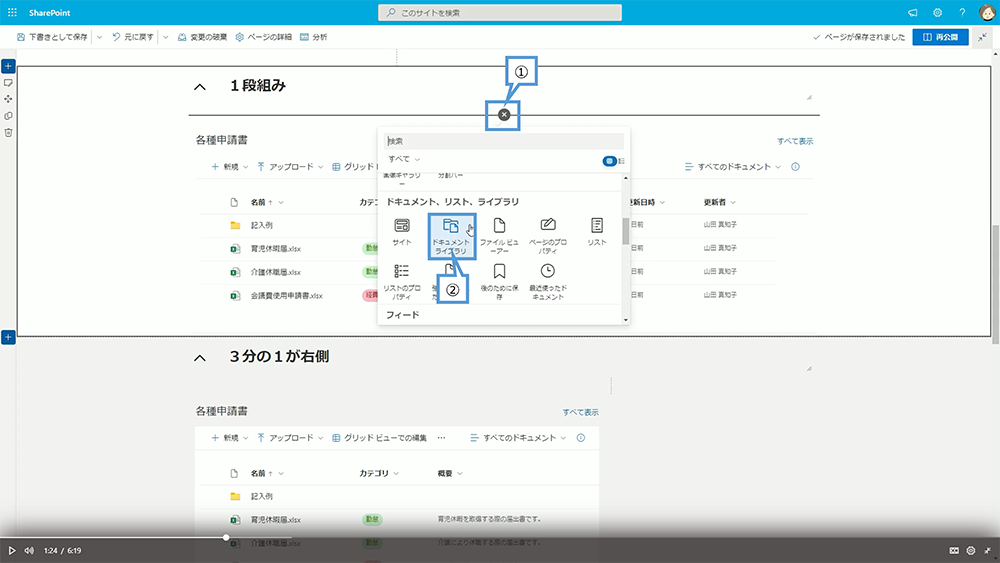Click the video progress bar handle
Image resolution: width=1000 pixels, height=563 pixels.
[x=226, y=537]
